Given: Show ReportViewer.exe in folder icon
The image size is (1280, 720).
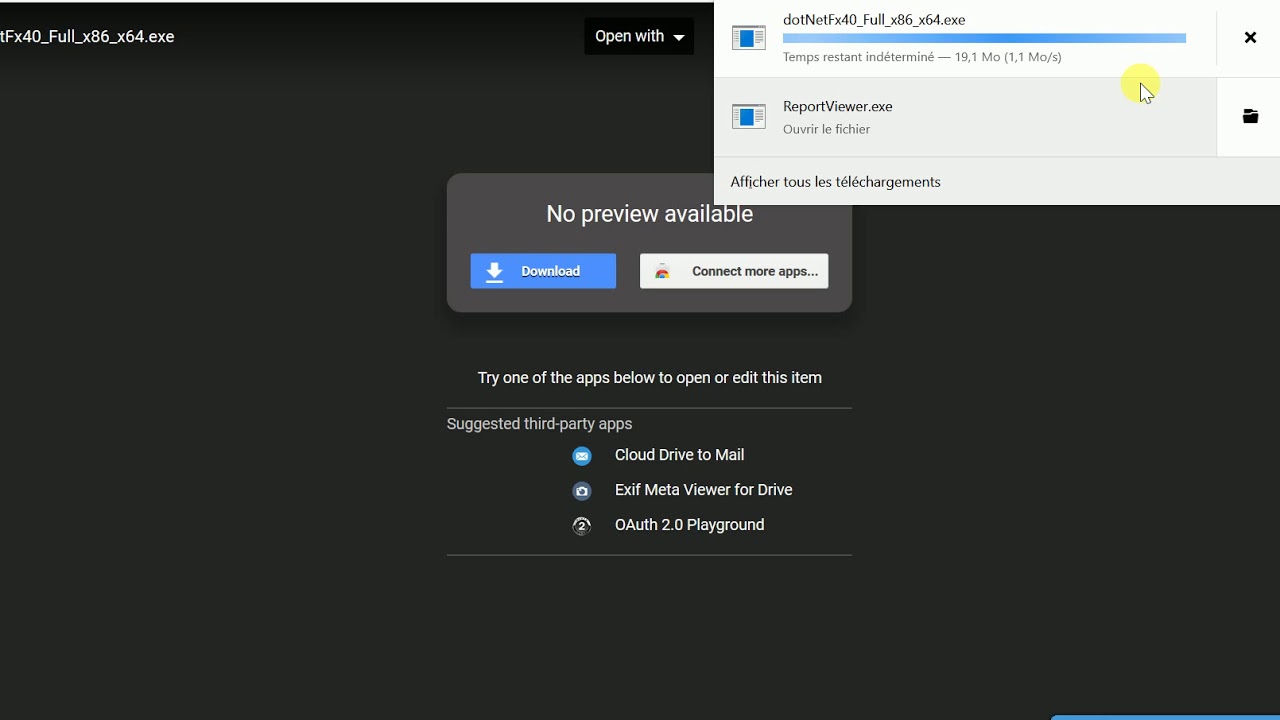Looking at the screenshot, I should click(x=1250, y=116).
